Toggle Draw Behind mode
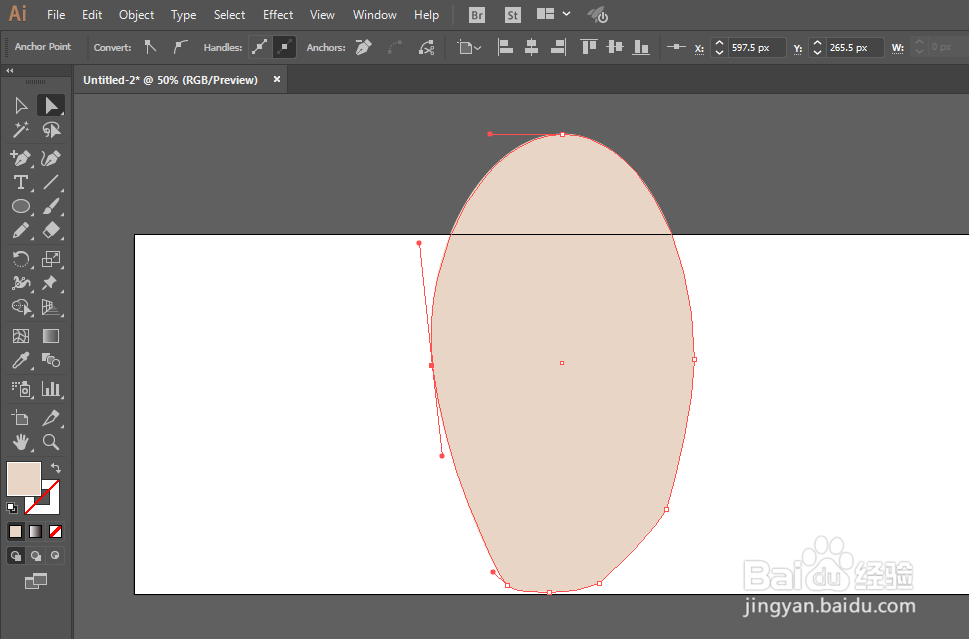Image resolution: width=969 pixels, height=639 pixels. [36, 556]
